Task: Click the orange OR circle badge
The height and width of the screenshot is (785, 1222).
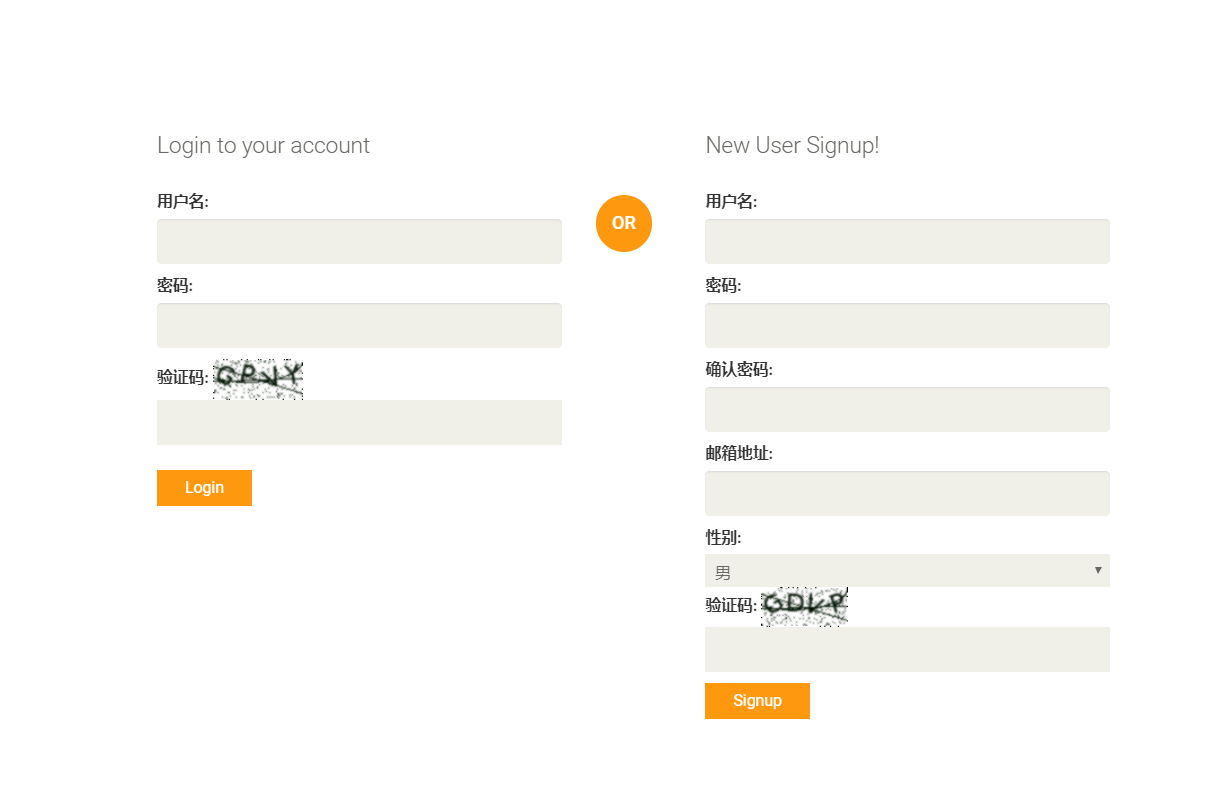Action: click(623, 223)
